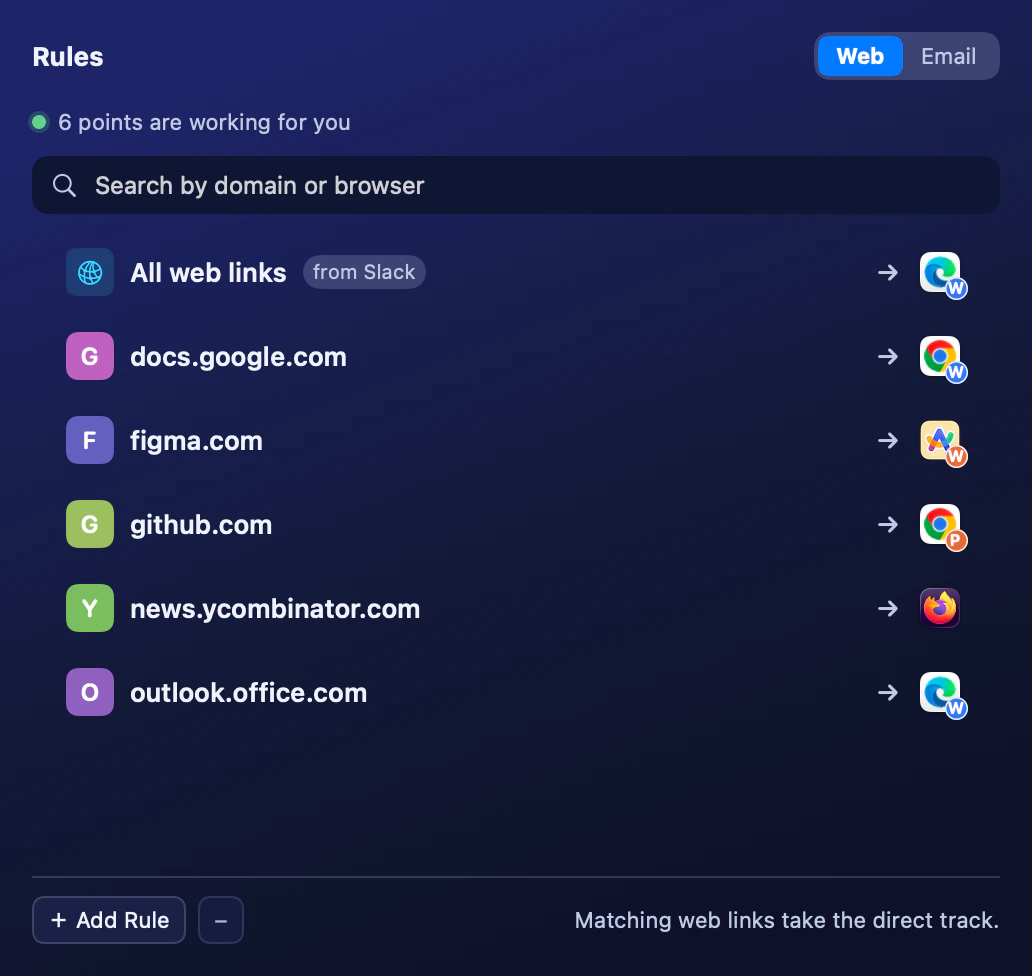Screen dimensions: 1032x976
Task: Click the search by domain or browser field
Action: (x=516, y=185)
